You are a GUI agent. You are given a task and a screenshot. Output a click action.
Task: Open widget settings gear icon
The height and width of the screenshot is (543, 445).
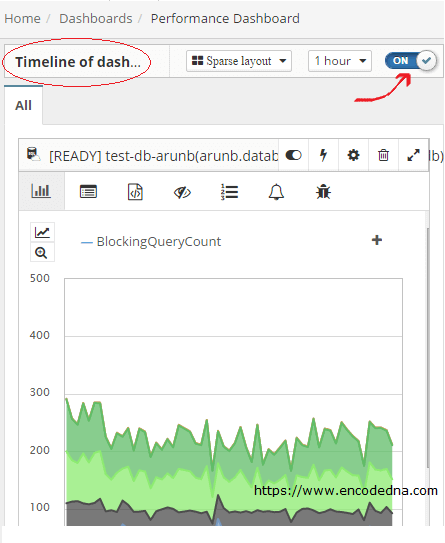(x=353, y=155)
